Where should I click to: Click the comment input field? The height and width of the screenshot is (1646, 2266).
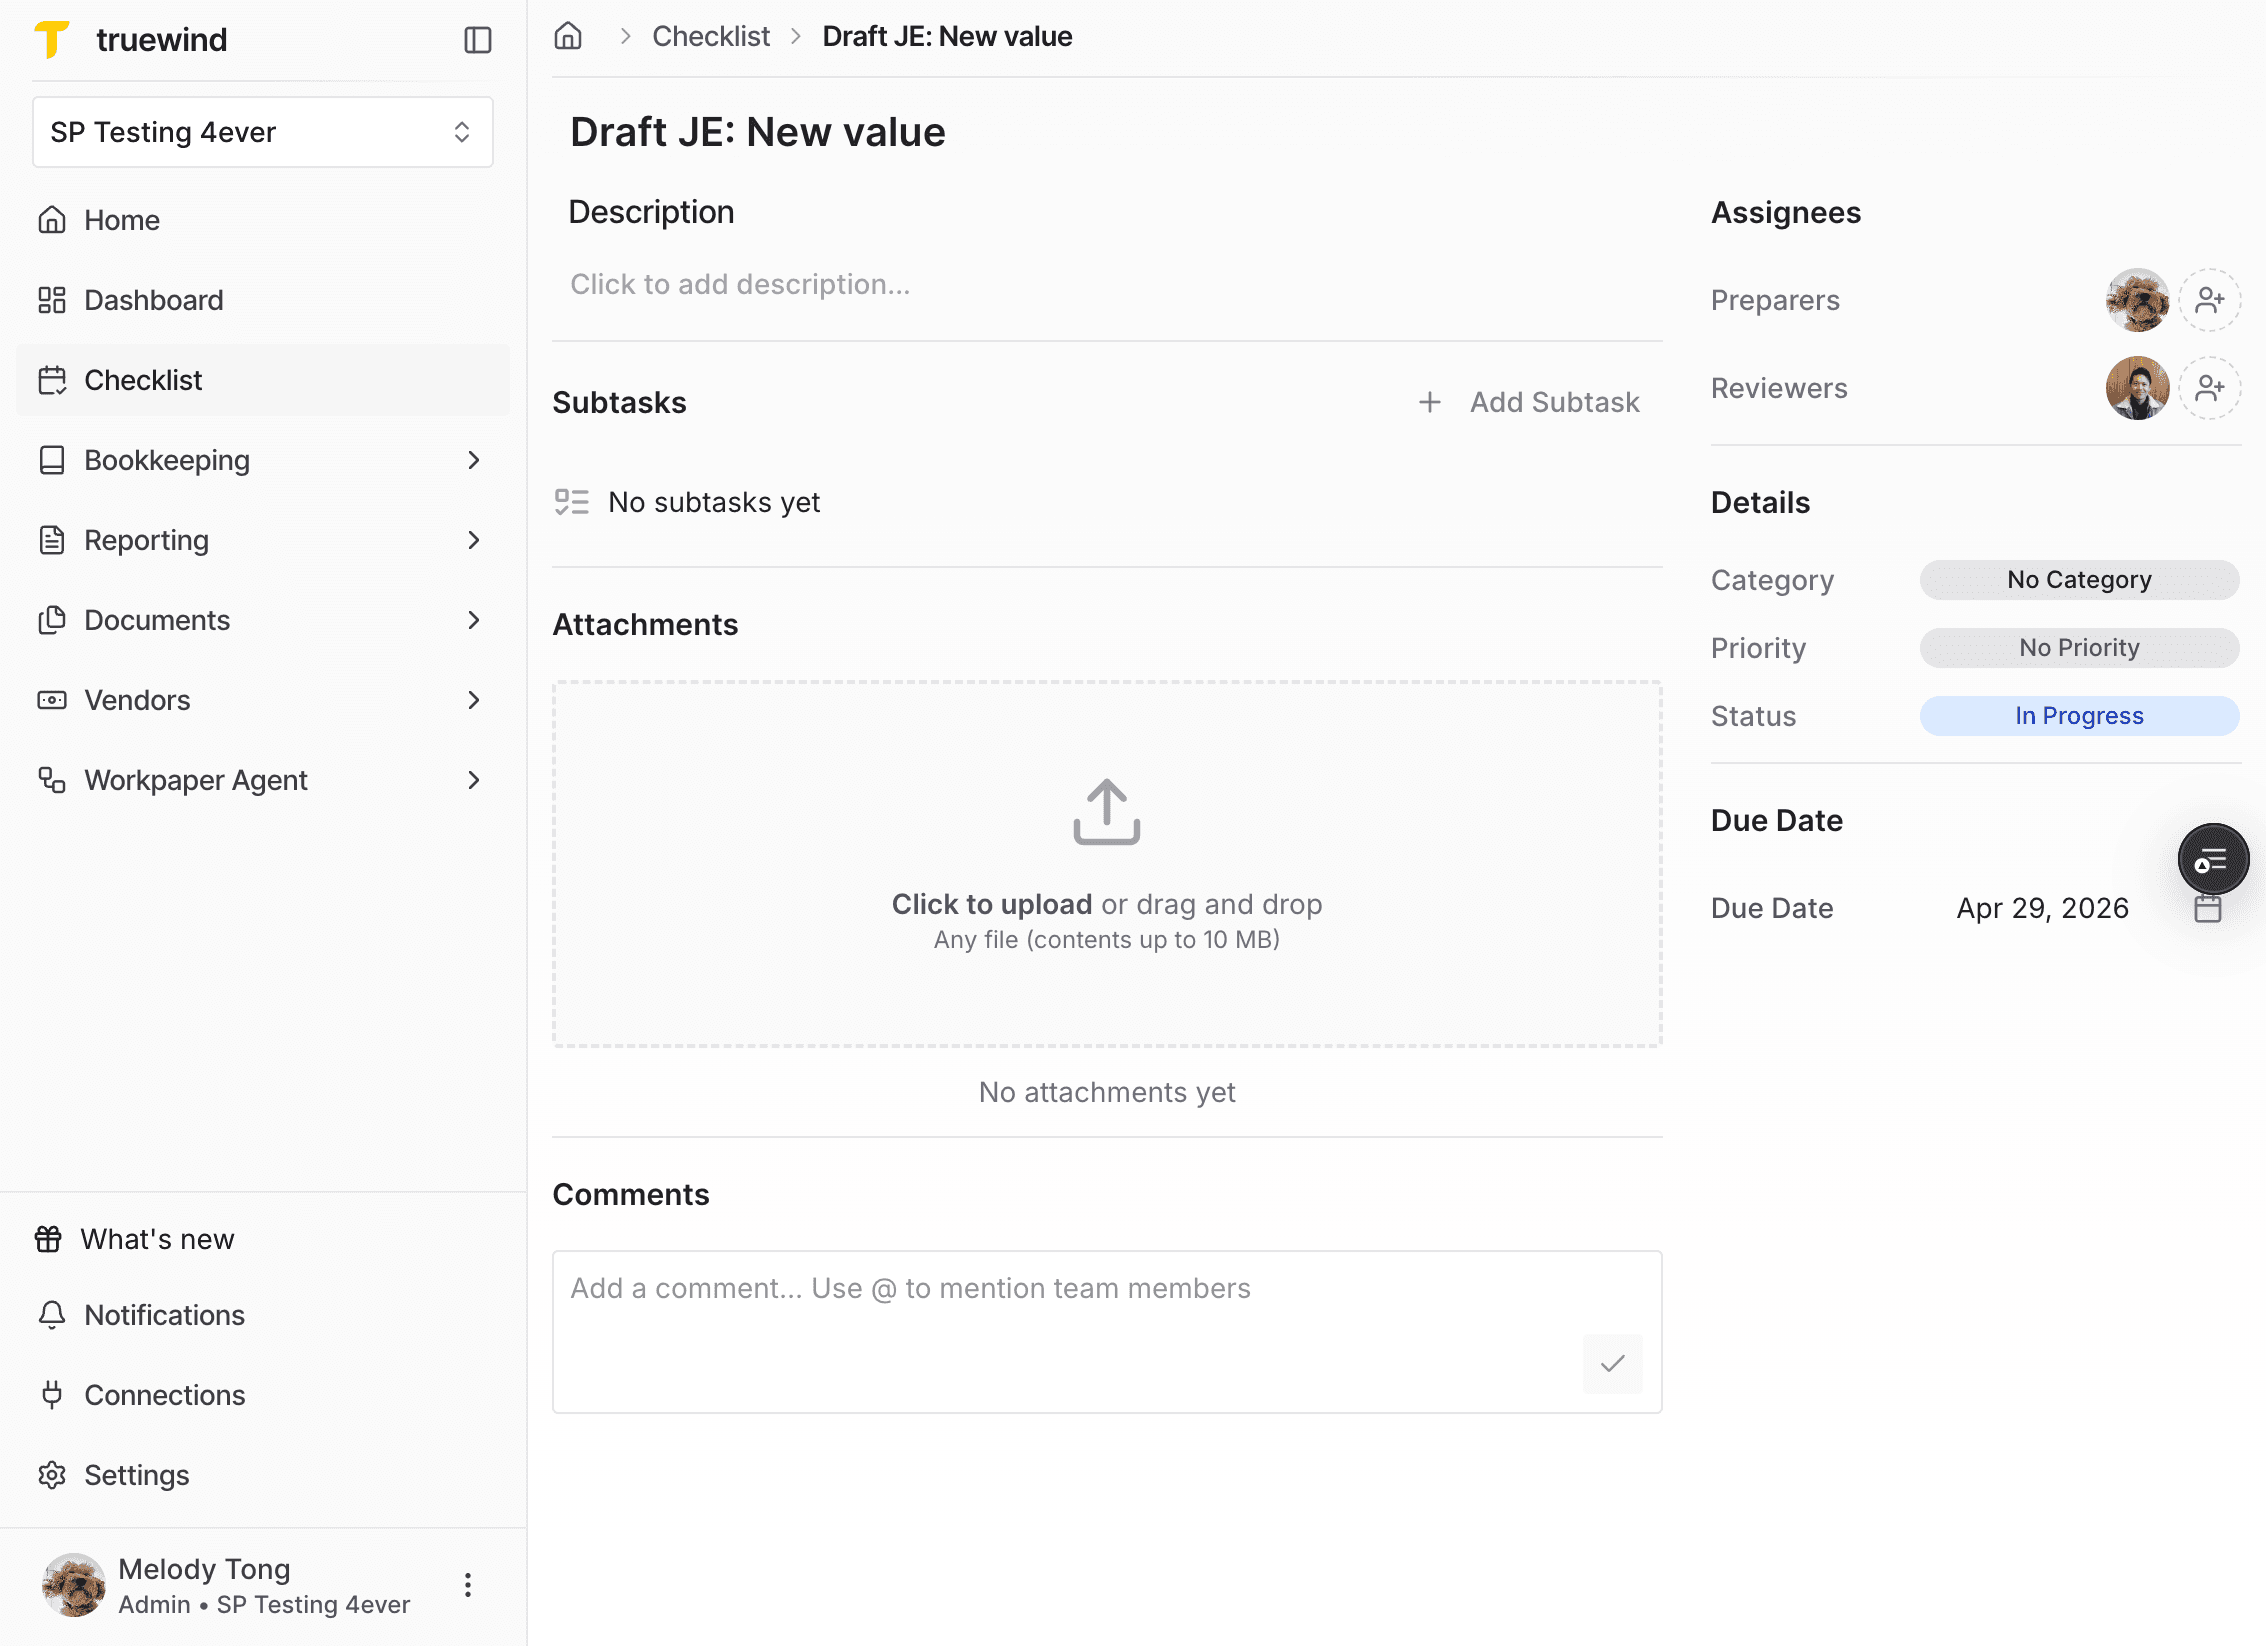pos(1000,1289)
